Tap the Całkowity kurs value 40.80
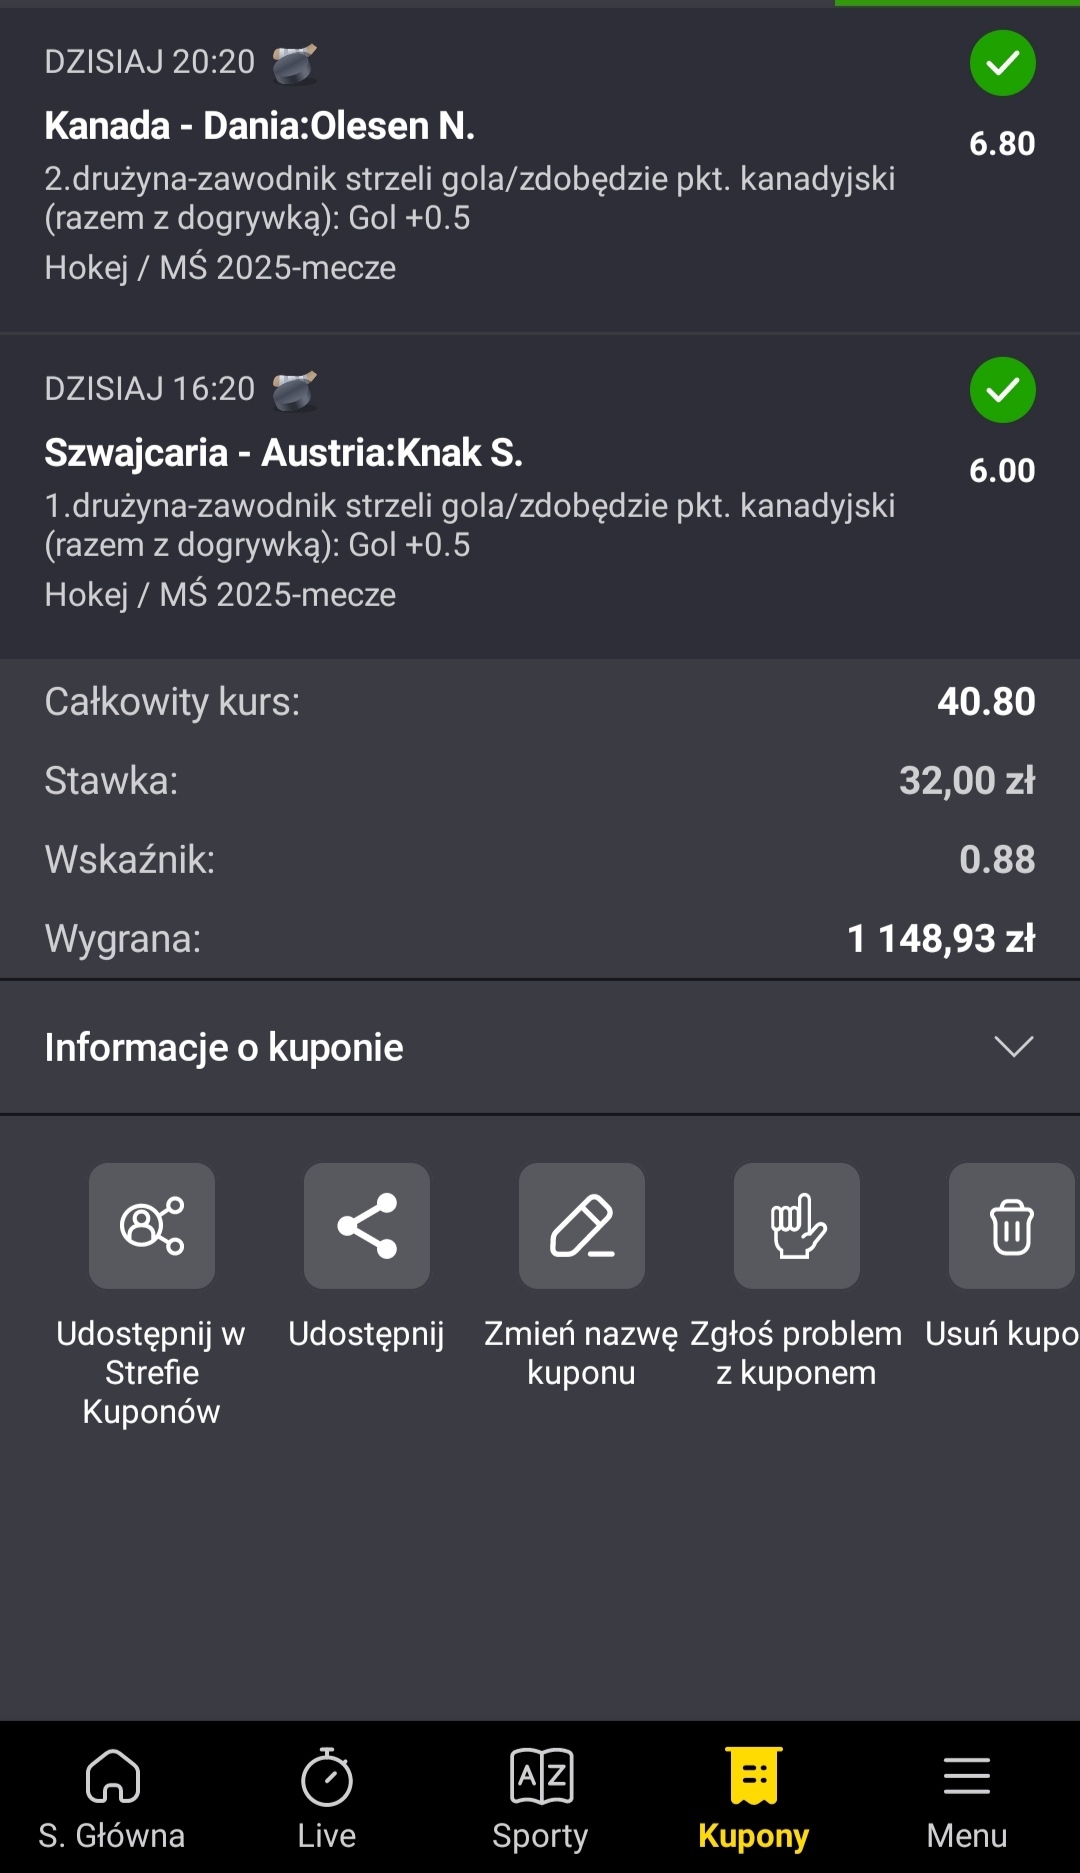This screenshot has width=1080, height=1873. pyautogui.click(x=986, y=702)
